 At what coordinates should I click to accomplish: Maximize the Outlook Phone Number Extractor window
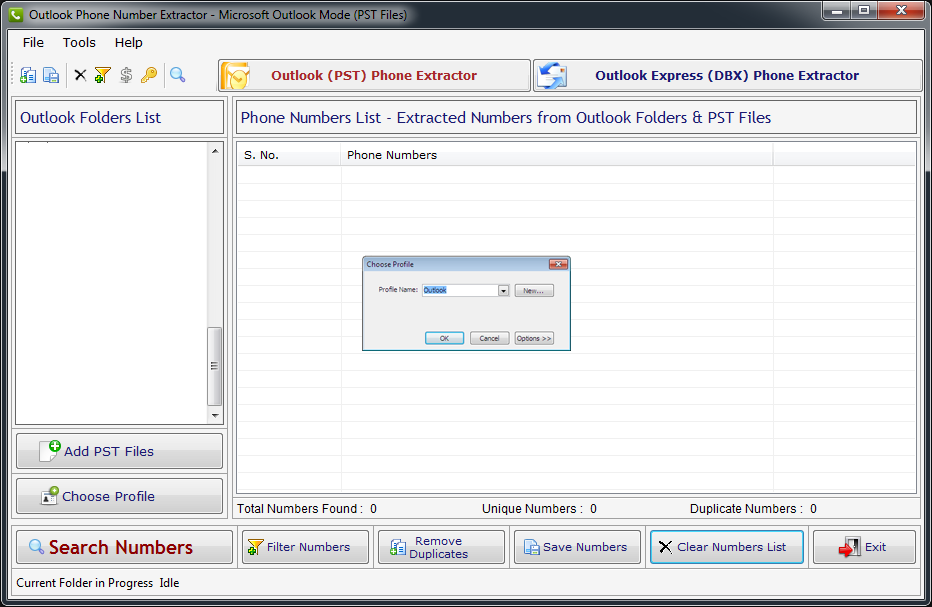(864, 11)
